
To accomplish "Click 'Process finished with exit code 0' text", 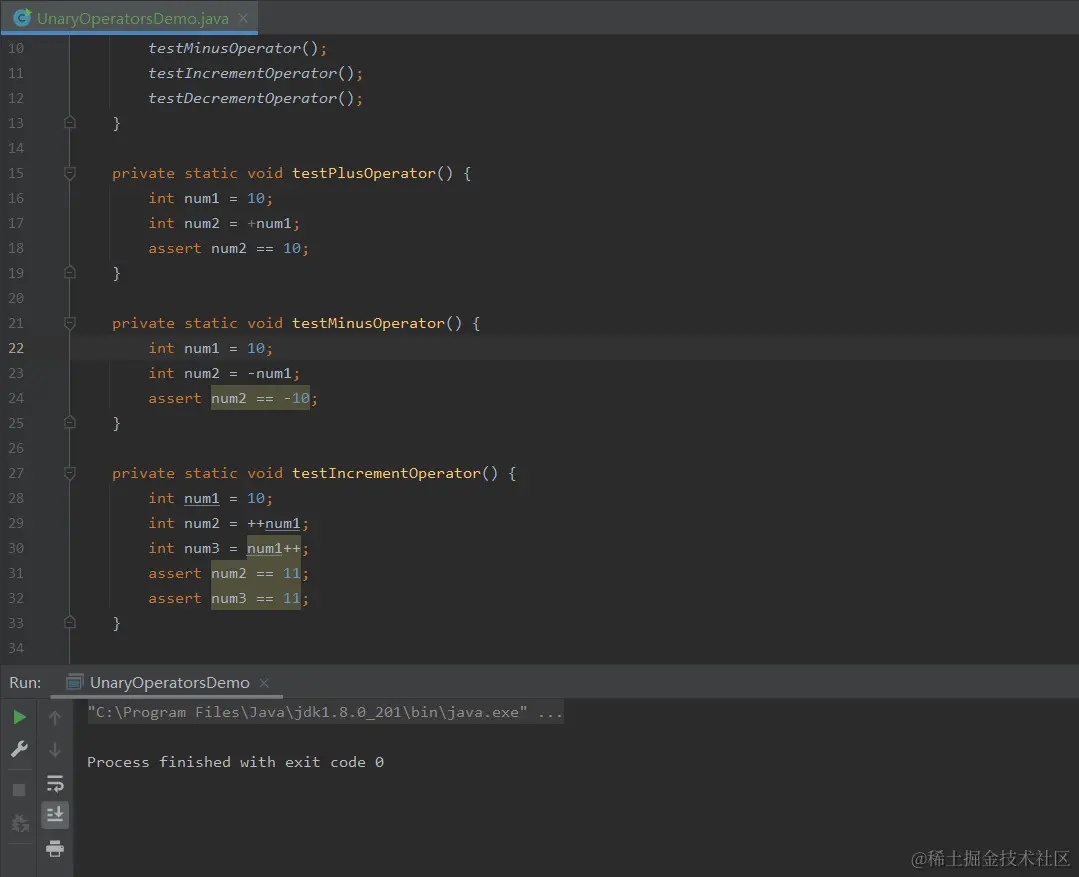I will coord(235,762).
